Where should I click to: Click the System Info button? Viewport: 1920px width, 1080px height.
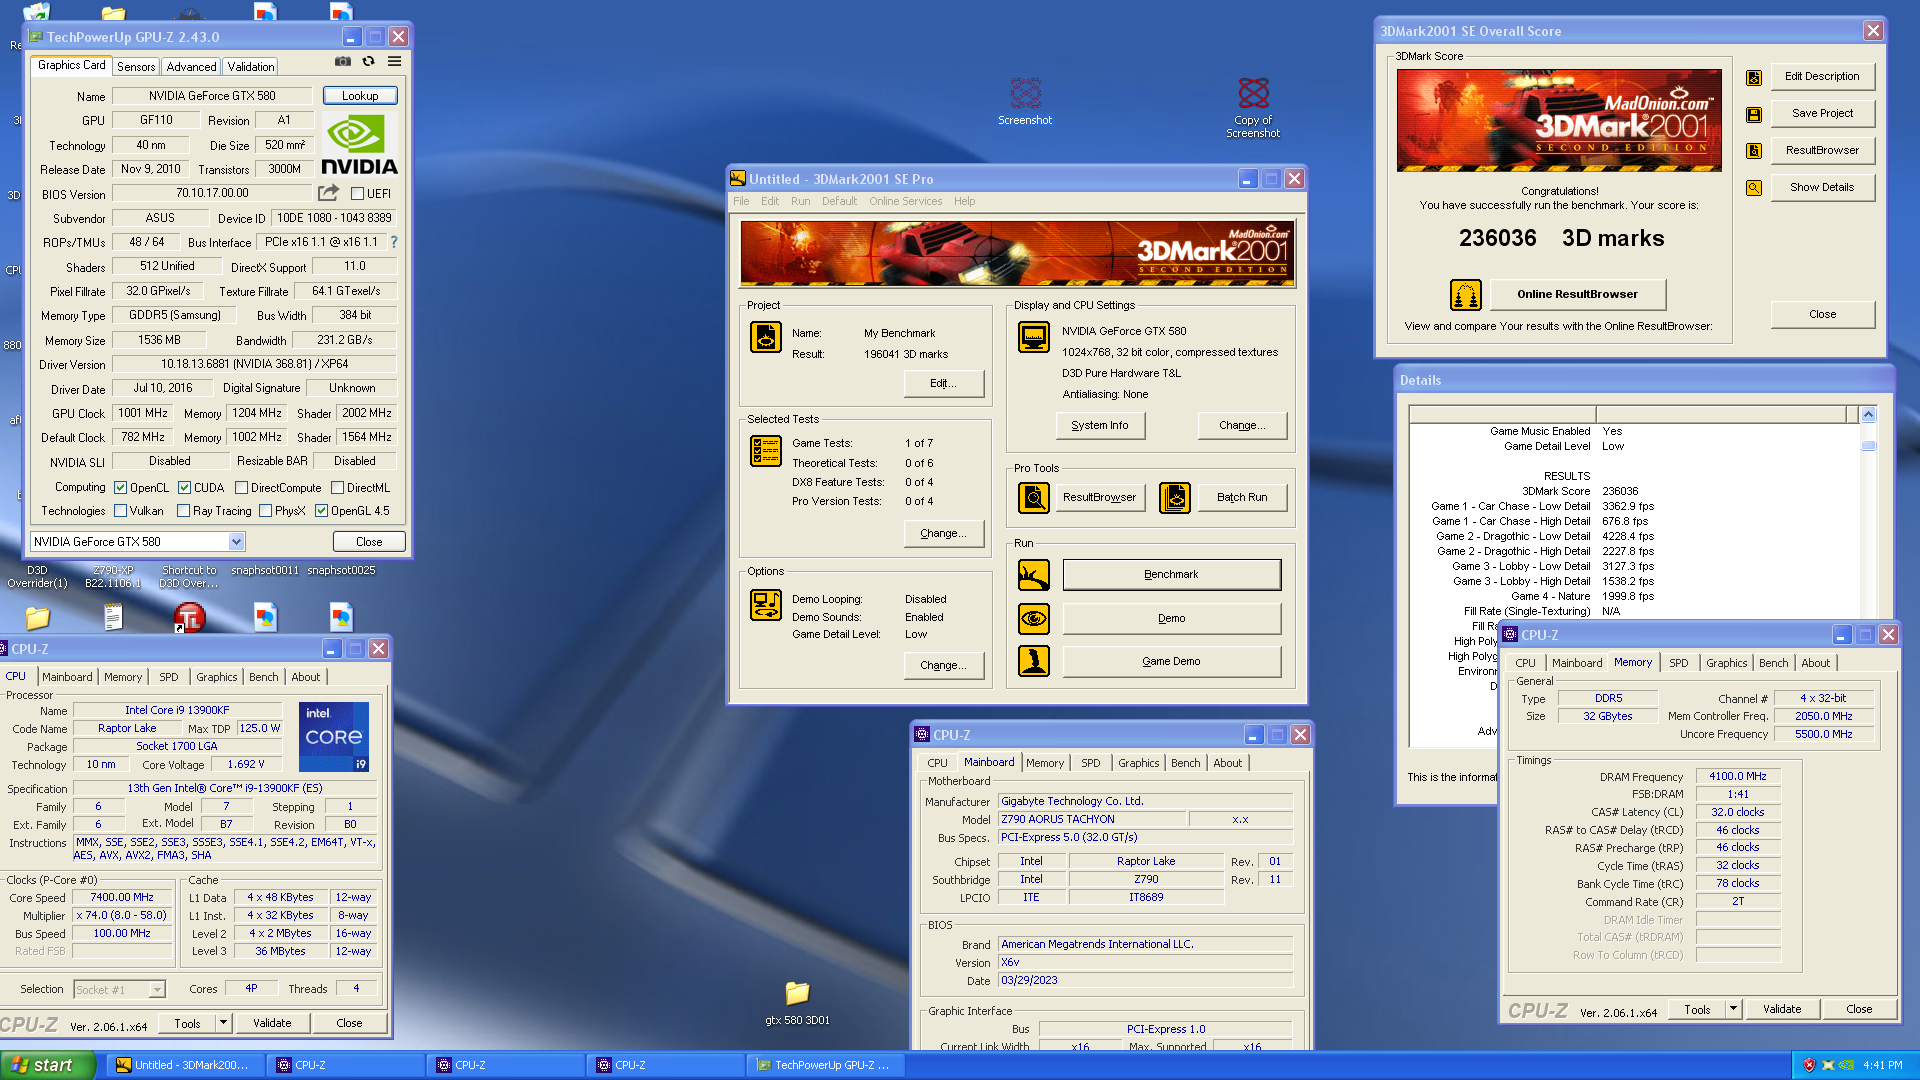pyautogui.click(x=1100, y=426)
